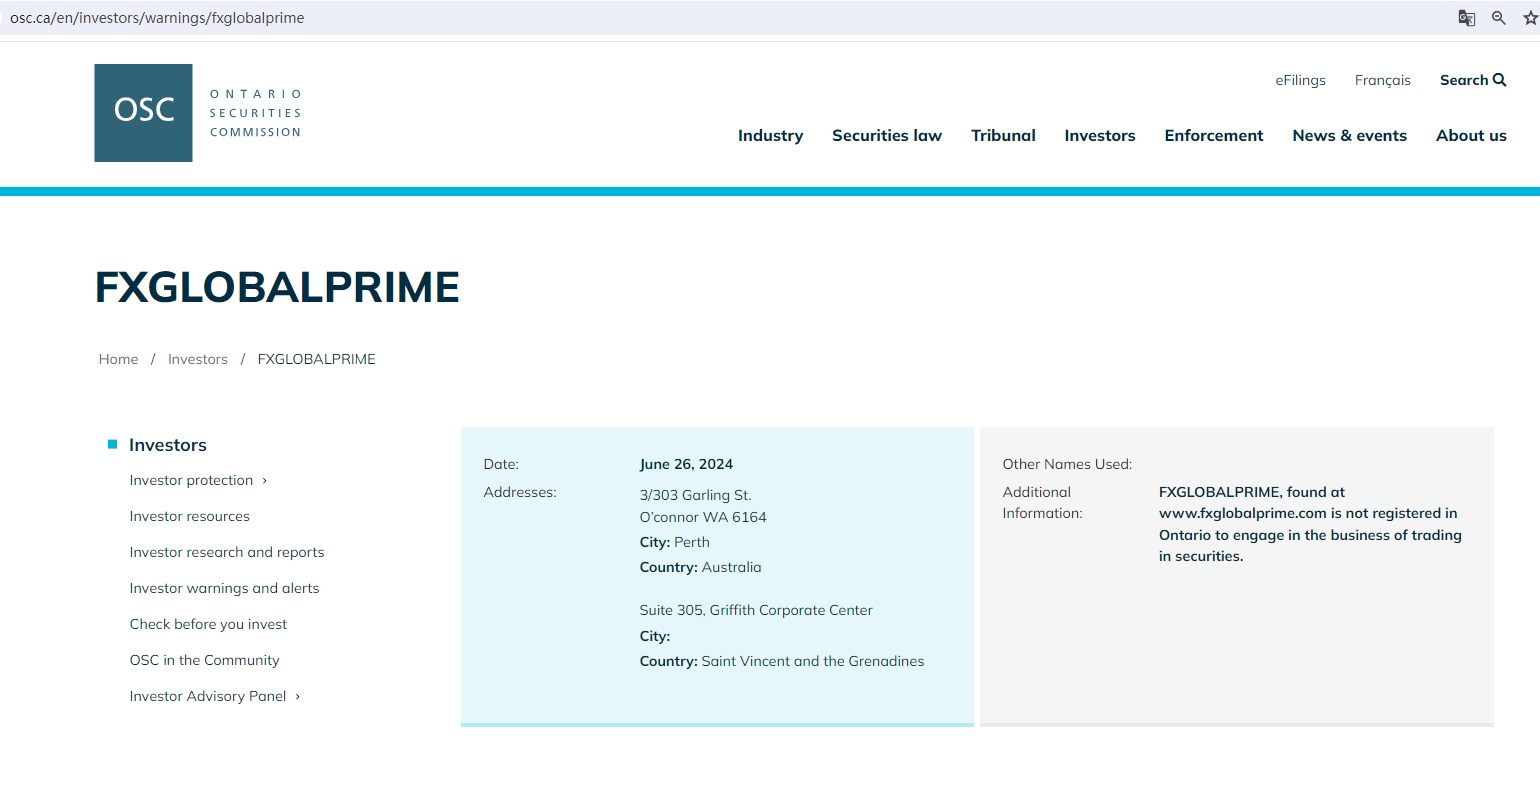
Task: Open the Investors navigation menu
Action: pyautogui.click(x=1099, y=136)
